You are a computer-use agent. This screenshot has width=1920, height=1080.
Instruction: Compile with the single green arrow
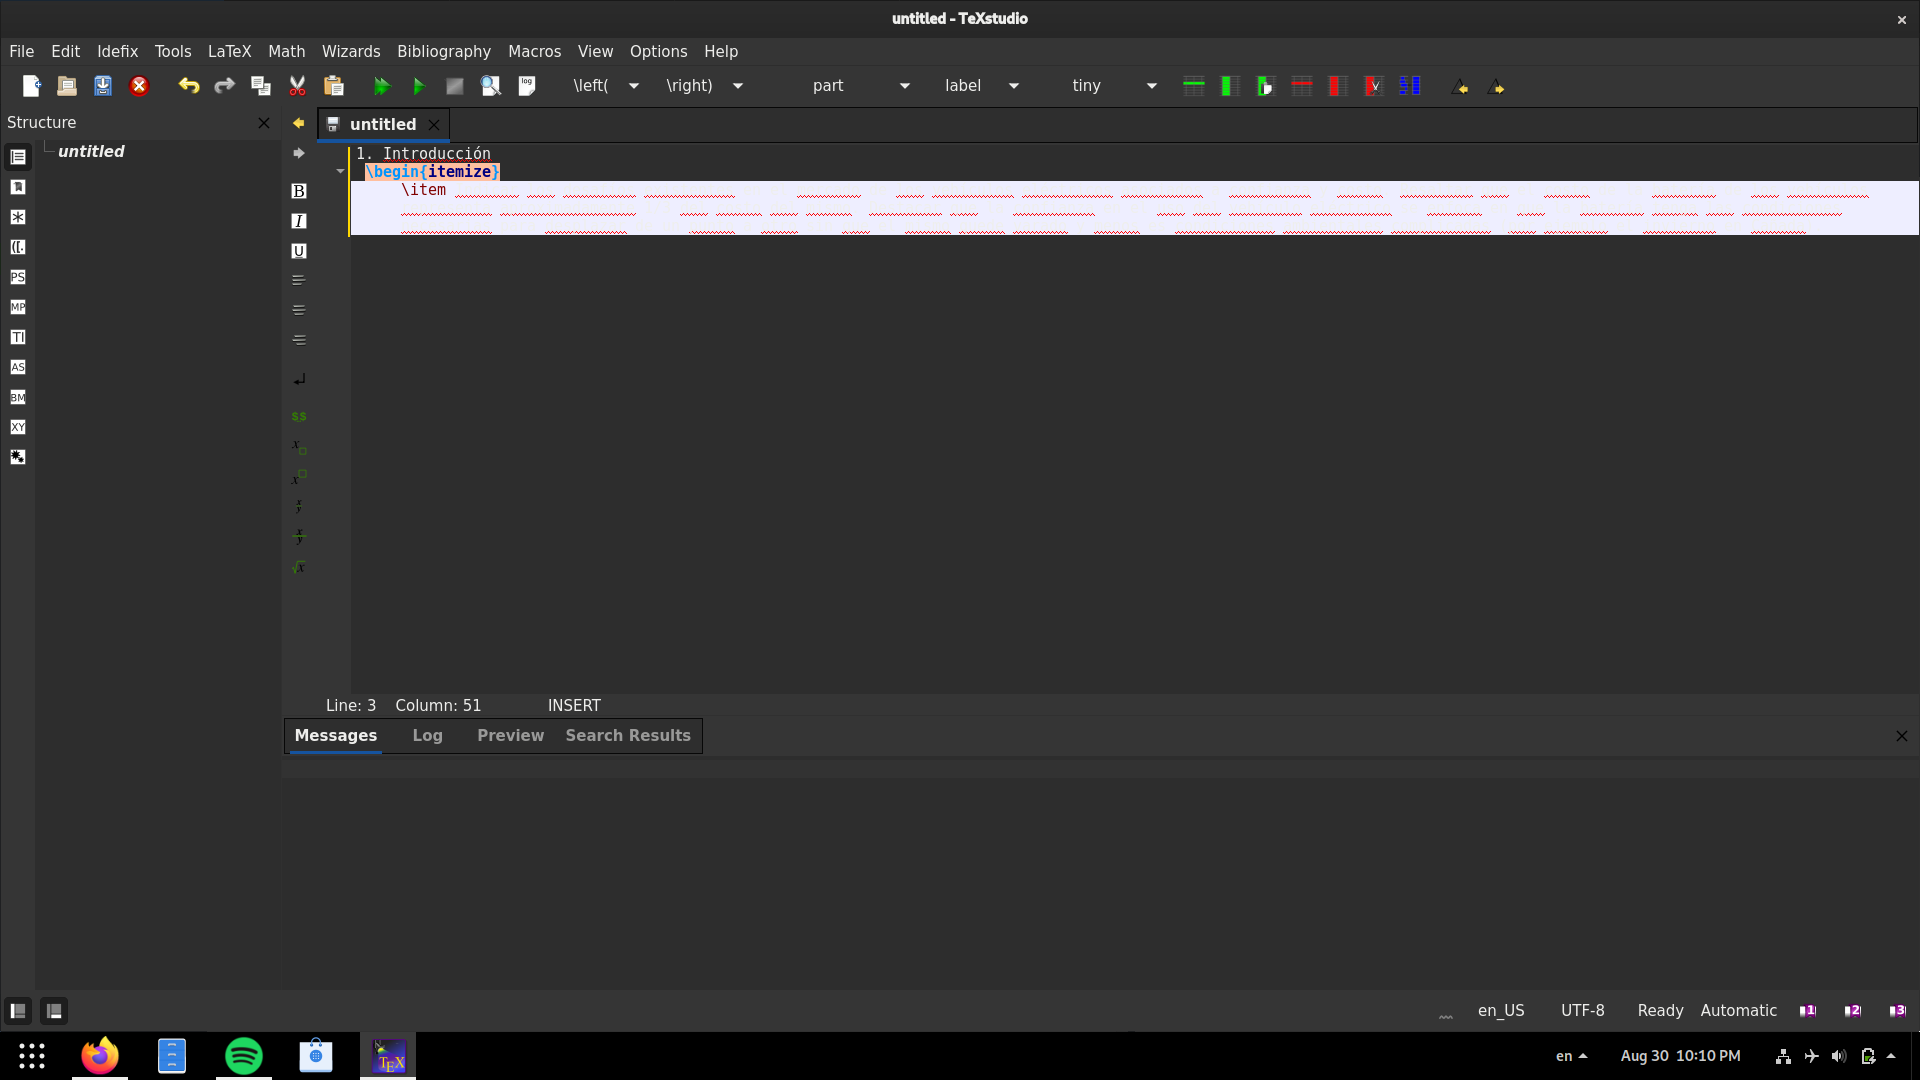pos(418,86)
